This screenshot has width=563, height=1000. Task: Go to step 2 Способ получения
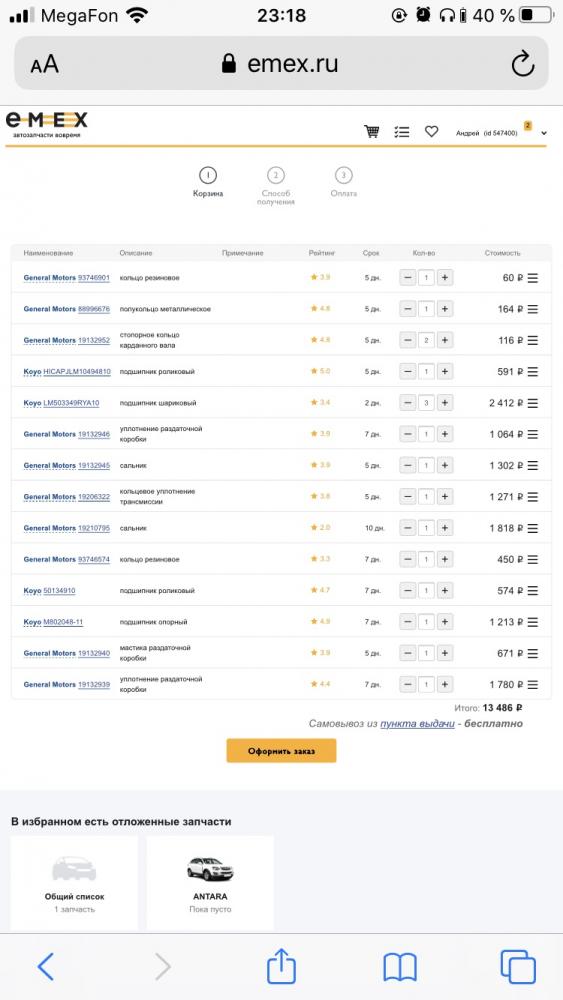(275, 186)
